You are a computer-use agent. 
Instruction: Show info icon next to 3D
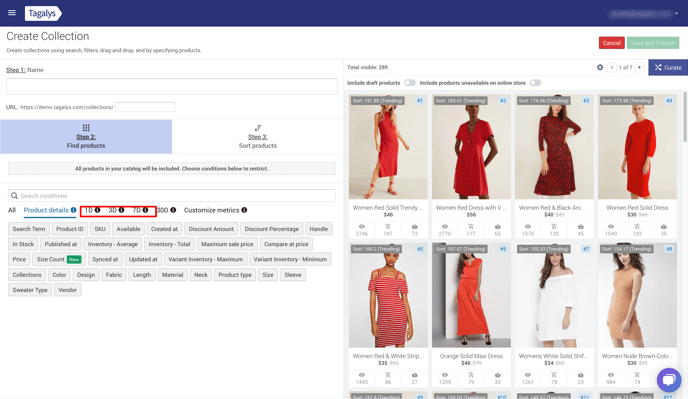click(121, 210)
